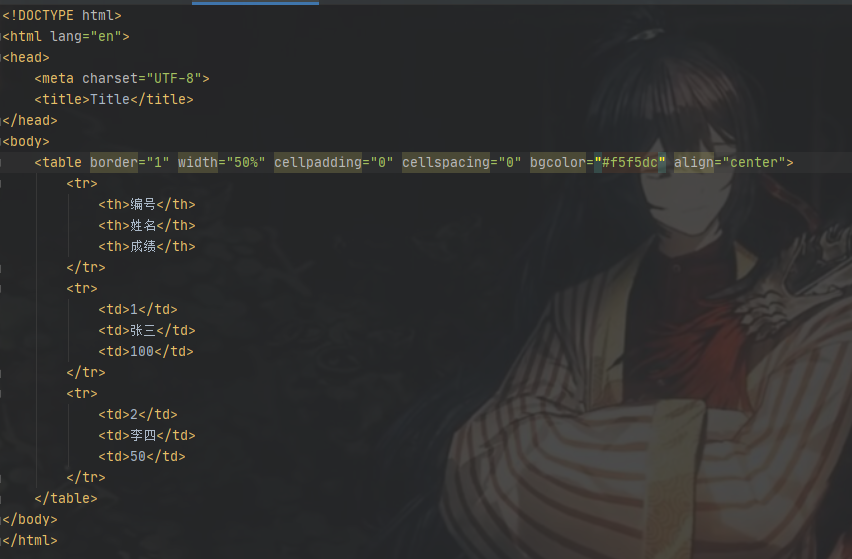Collapse the body element fold marker
This screenshot has height=559, width=852.
[1, 142]
